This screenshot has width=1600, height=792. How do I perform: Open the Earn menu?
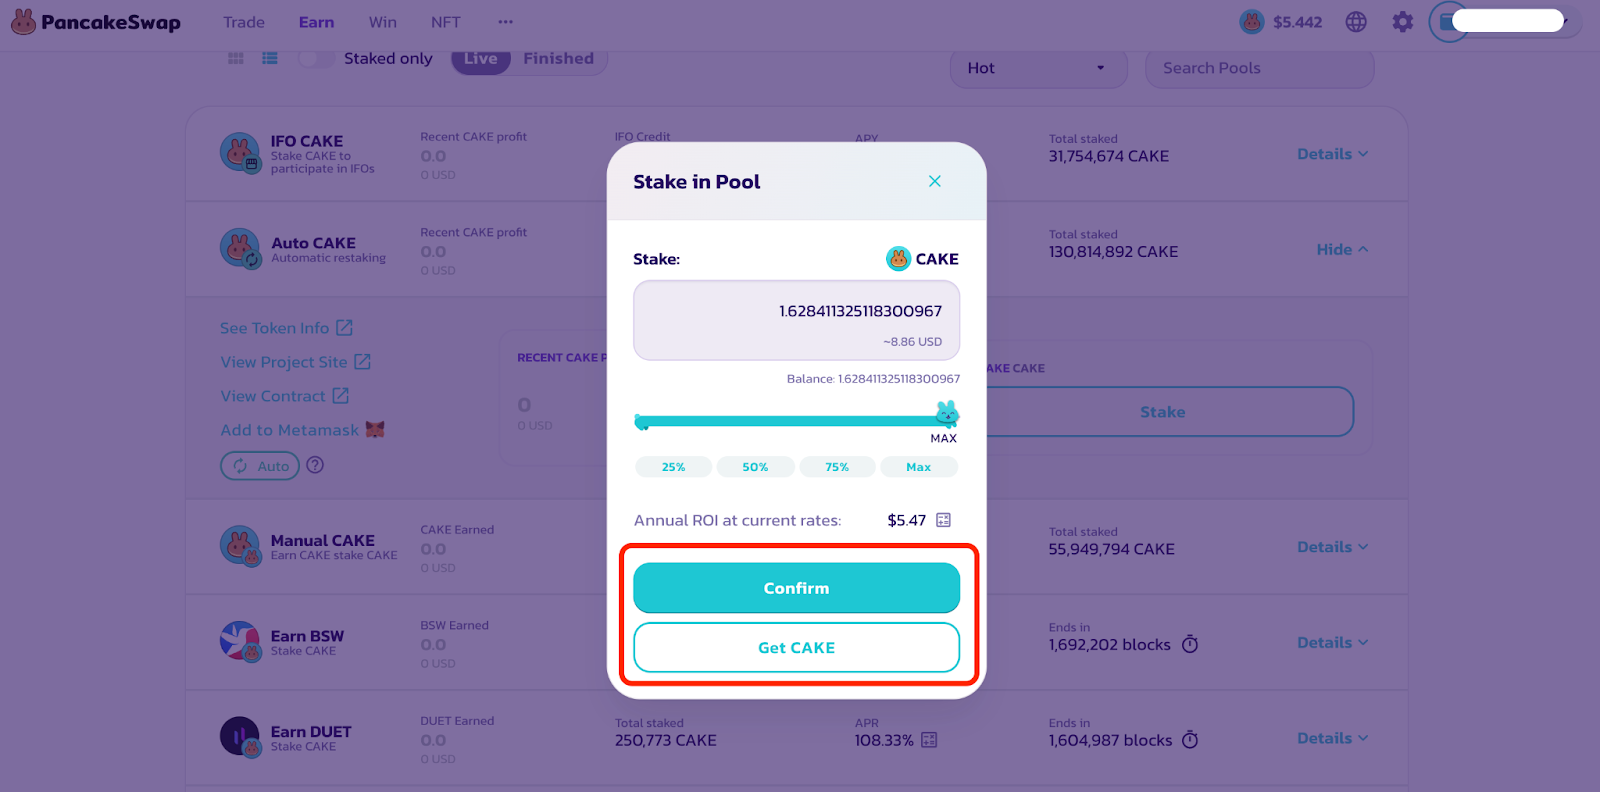(316, 22)
